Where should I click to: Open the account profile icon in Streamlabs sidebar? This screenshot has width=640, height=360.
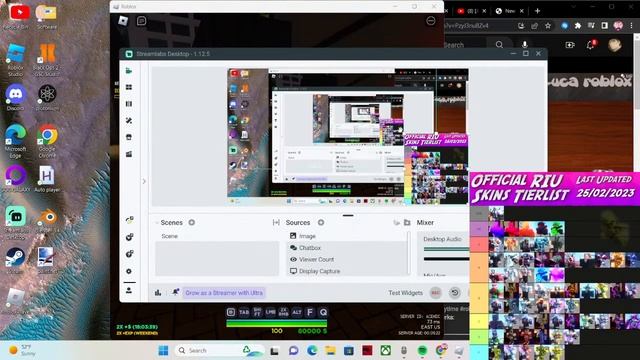[129, 290]
